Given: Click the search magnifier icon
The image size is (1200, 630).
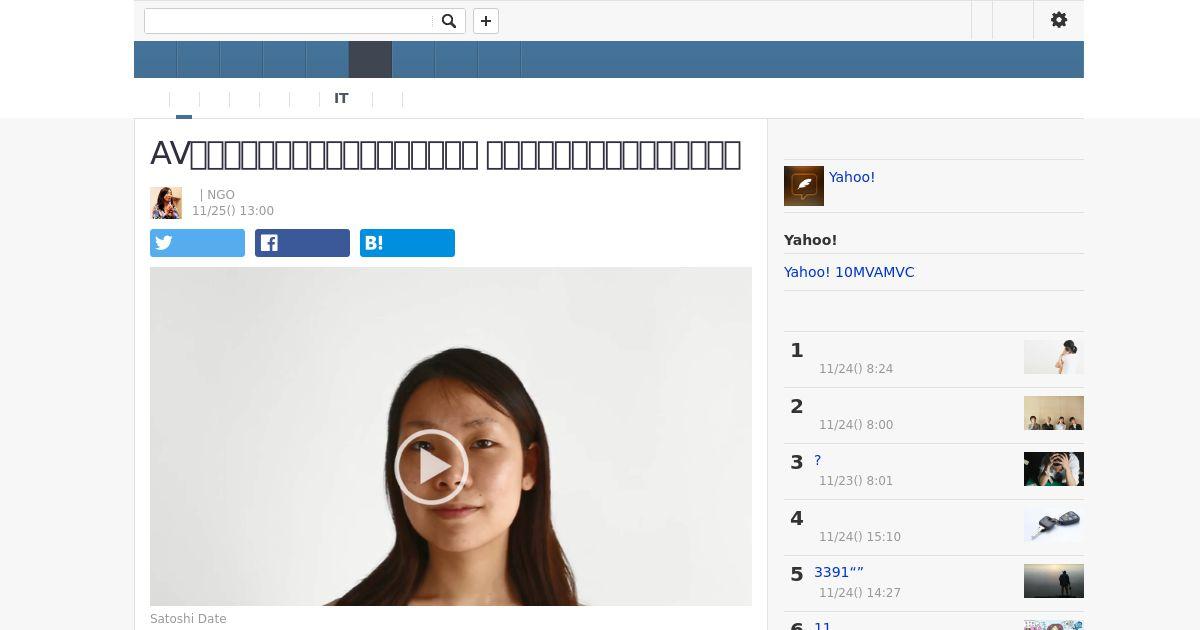Looking at the screenshot, I should point(449,21).
